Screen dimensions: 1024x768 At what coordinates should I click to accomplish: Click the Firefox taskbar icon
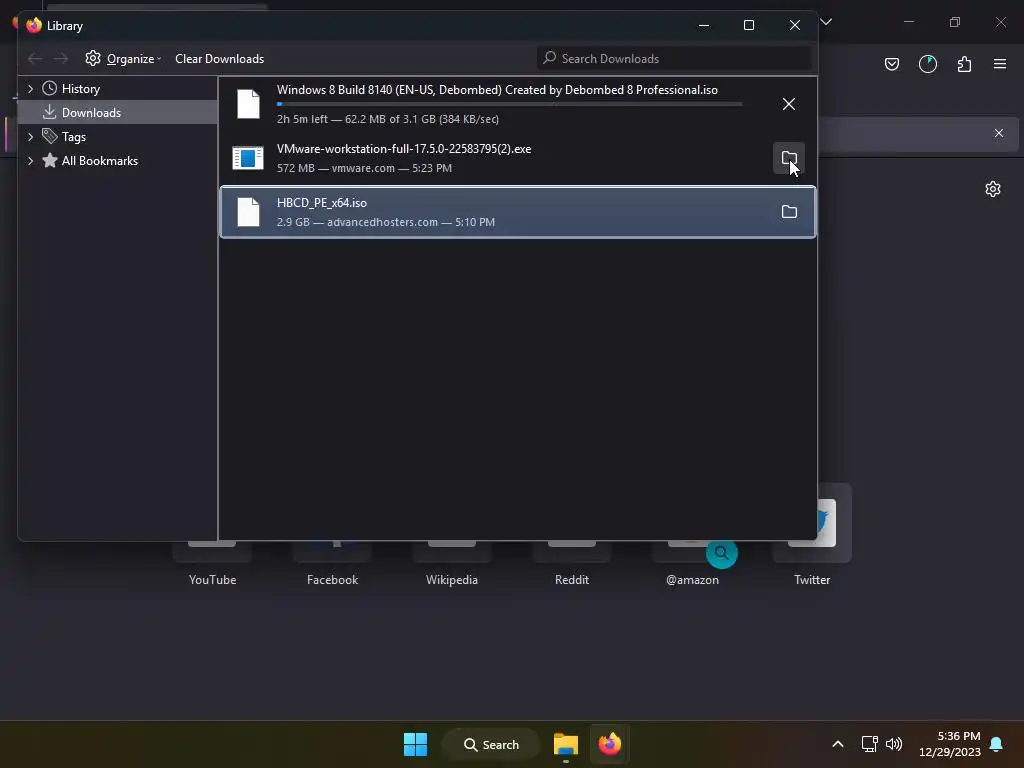tap(610, 744)
